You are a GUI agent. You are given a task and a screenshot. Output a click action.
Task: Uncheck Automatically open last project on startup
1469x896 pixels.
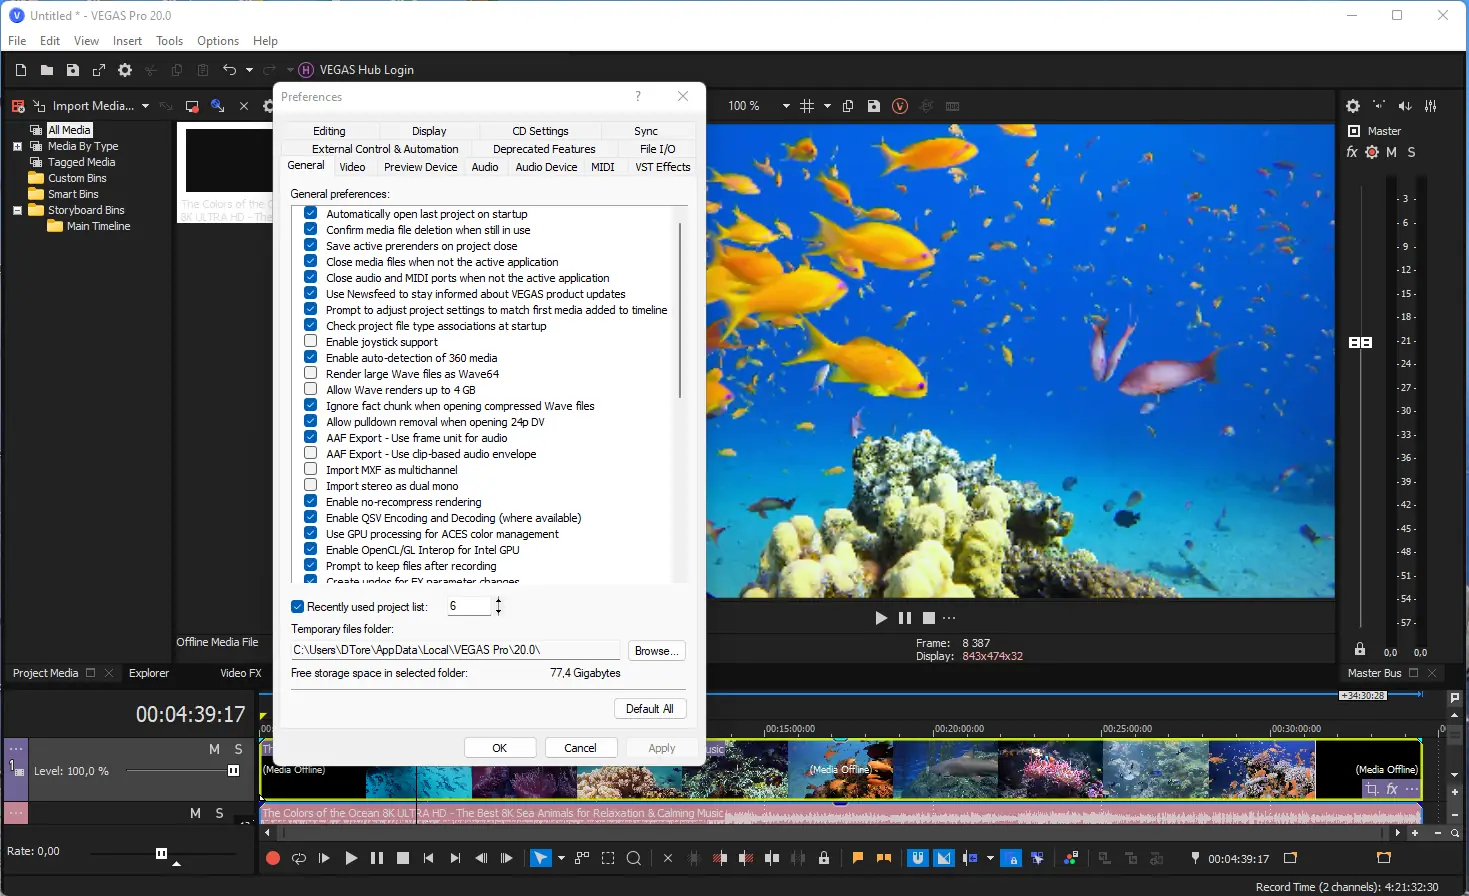311,214
